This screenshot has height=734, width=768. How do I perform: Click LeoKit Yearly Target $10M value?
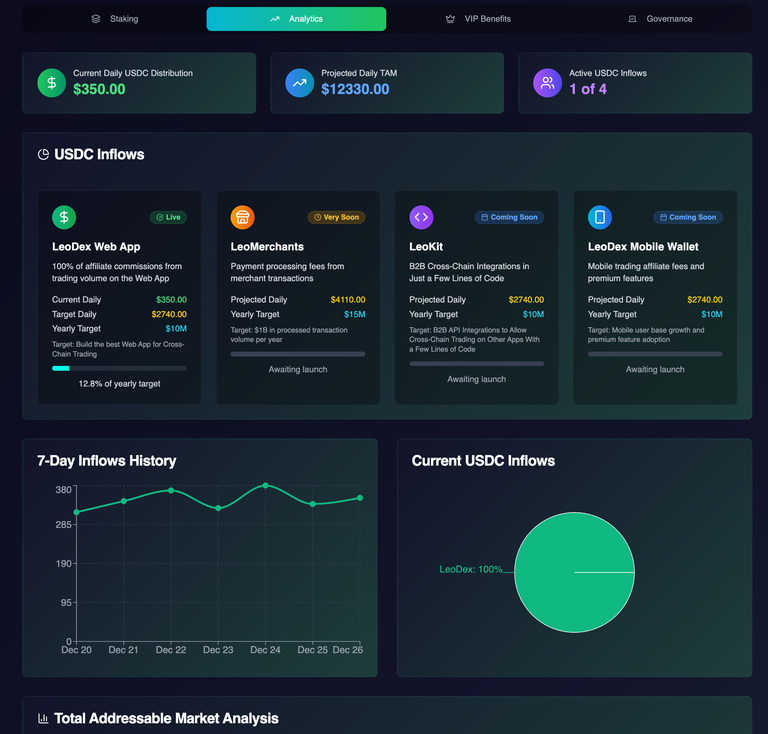[x=533, y=314]
